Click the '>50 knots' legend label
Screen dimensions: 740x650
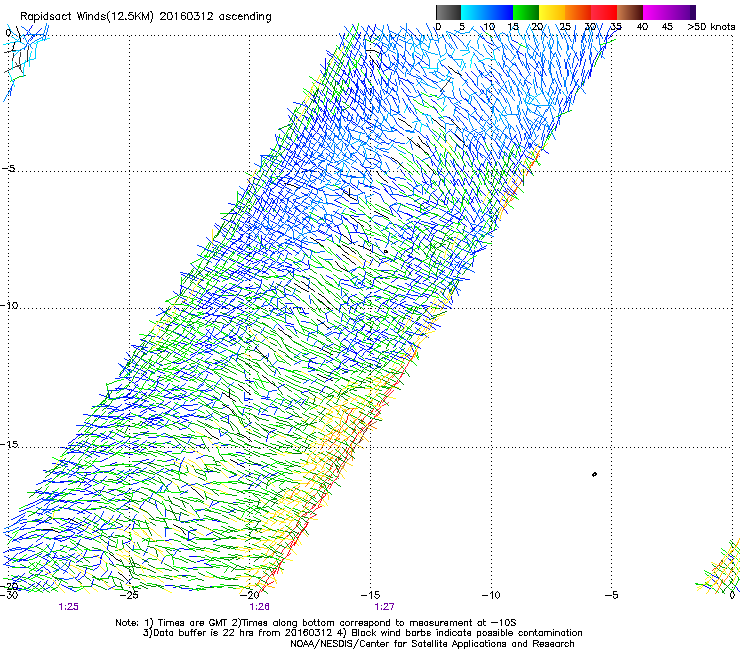711,27
